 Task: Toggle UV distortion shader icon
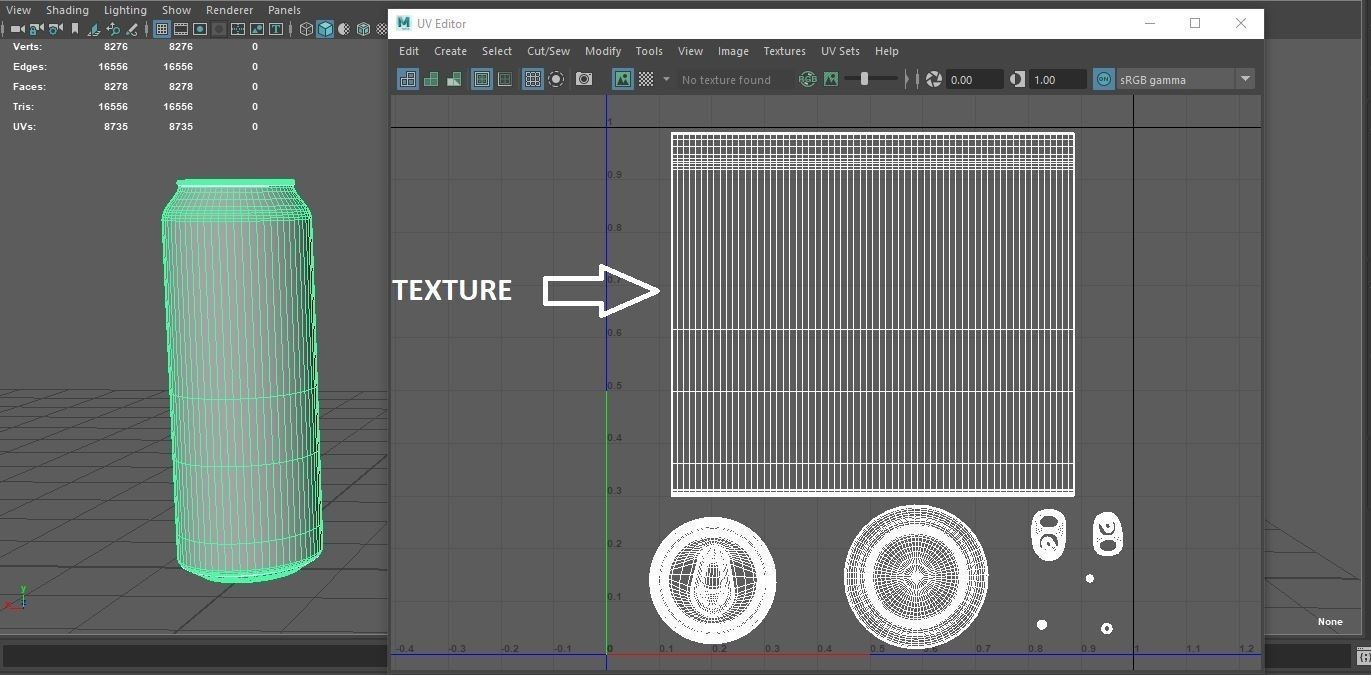tap(454, 79)
